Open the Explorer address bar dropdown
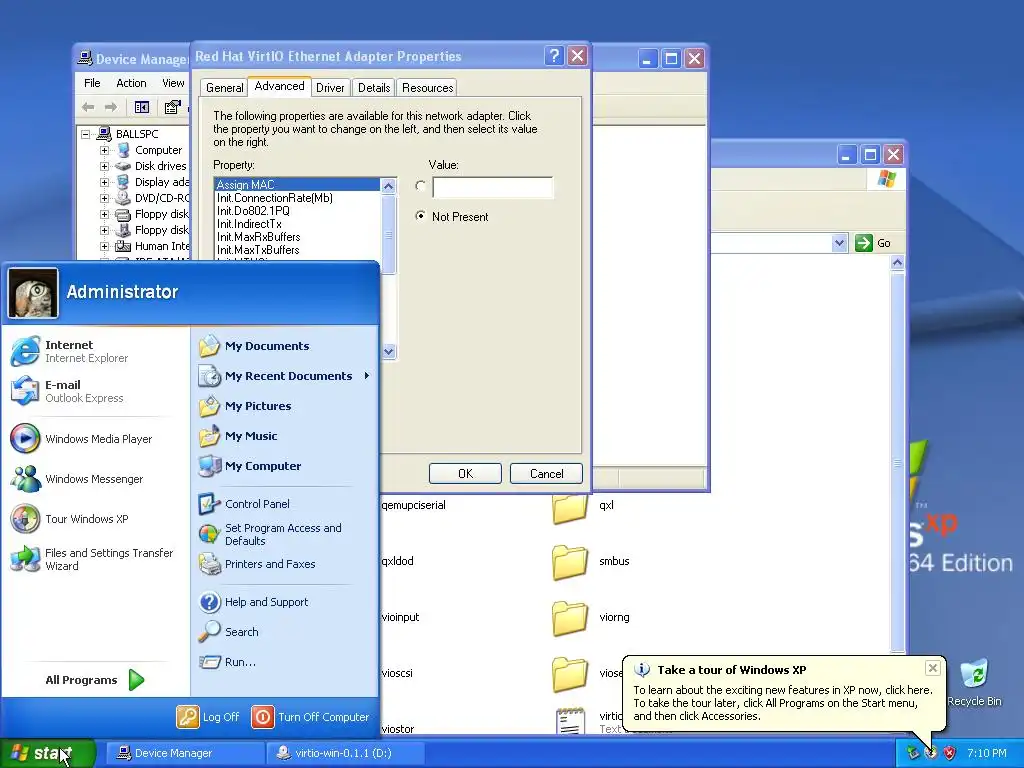 [839, 243]
